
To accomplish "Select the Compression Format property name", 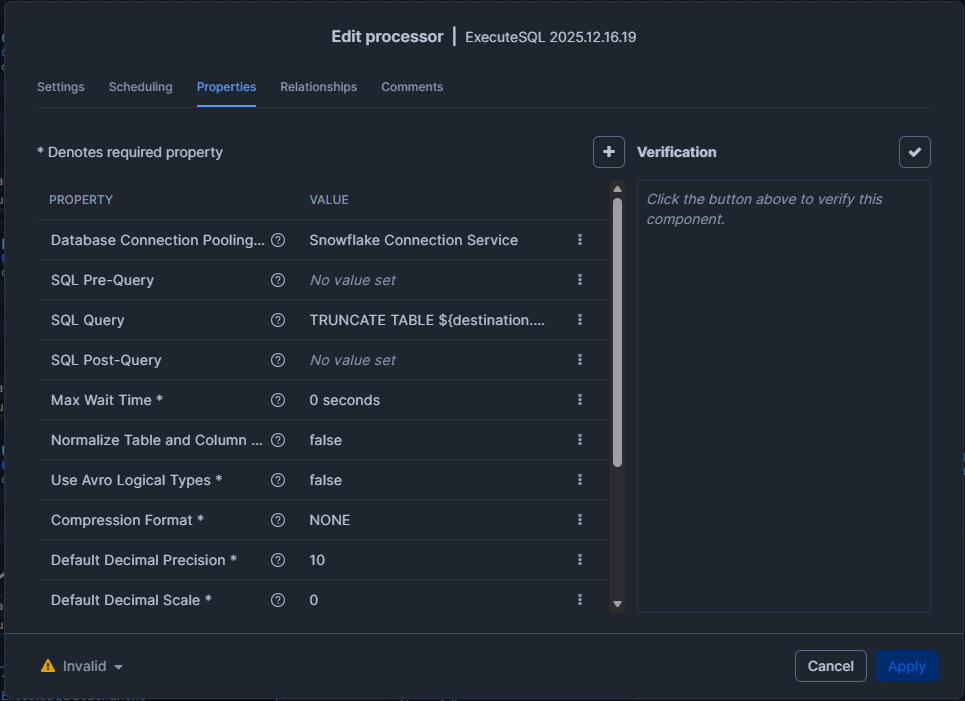I will (127, 520).
